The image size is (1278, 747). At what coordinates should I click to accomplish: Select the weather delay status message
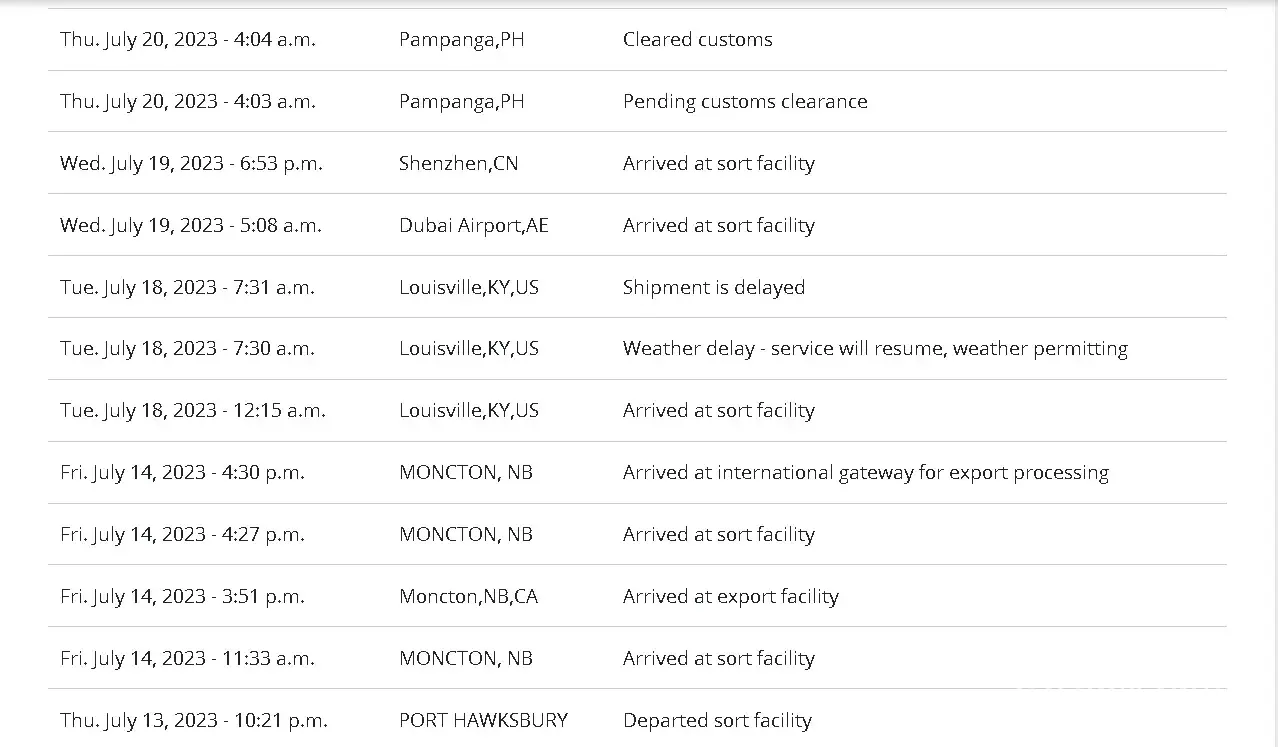click(875, 349)
